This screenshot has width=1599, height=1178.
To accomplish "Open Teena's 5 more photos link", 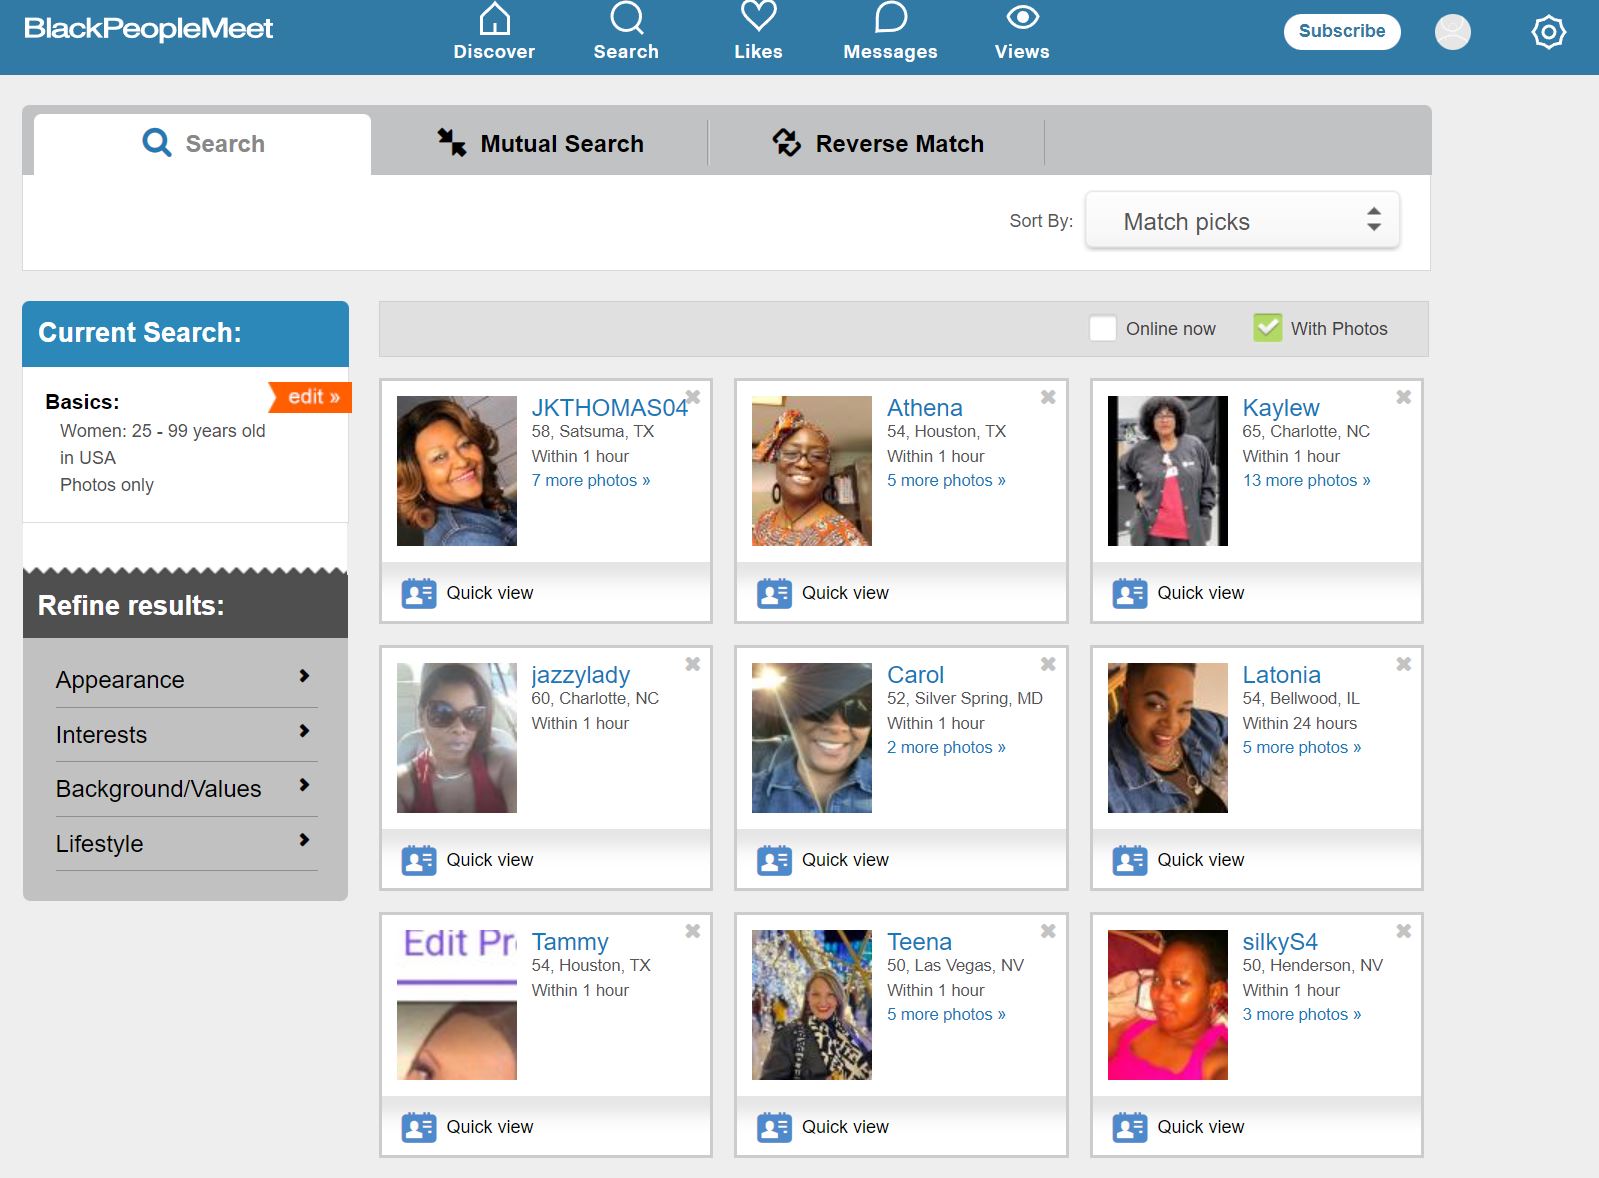I will [x=946, y=1014].
